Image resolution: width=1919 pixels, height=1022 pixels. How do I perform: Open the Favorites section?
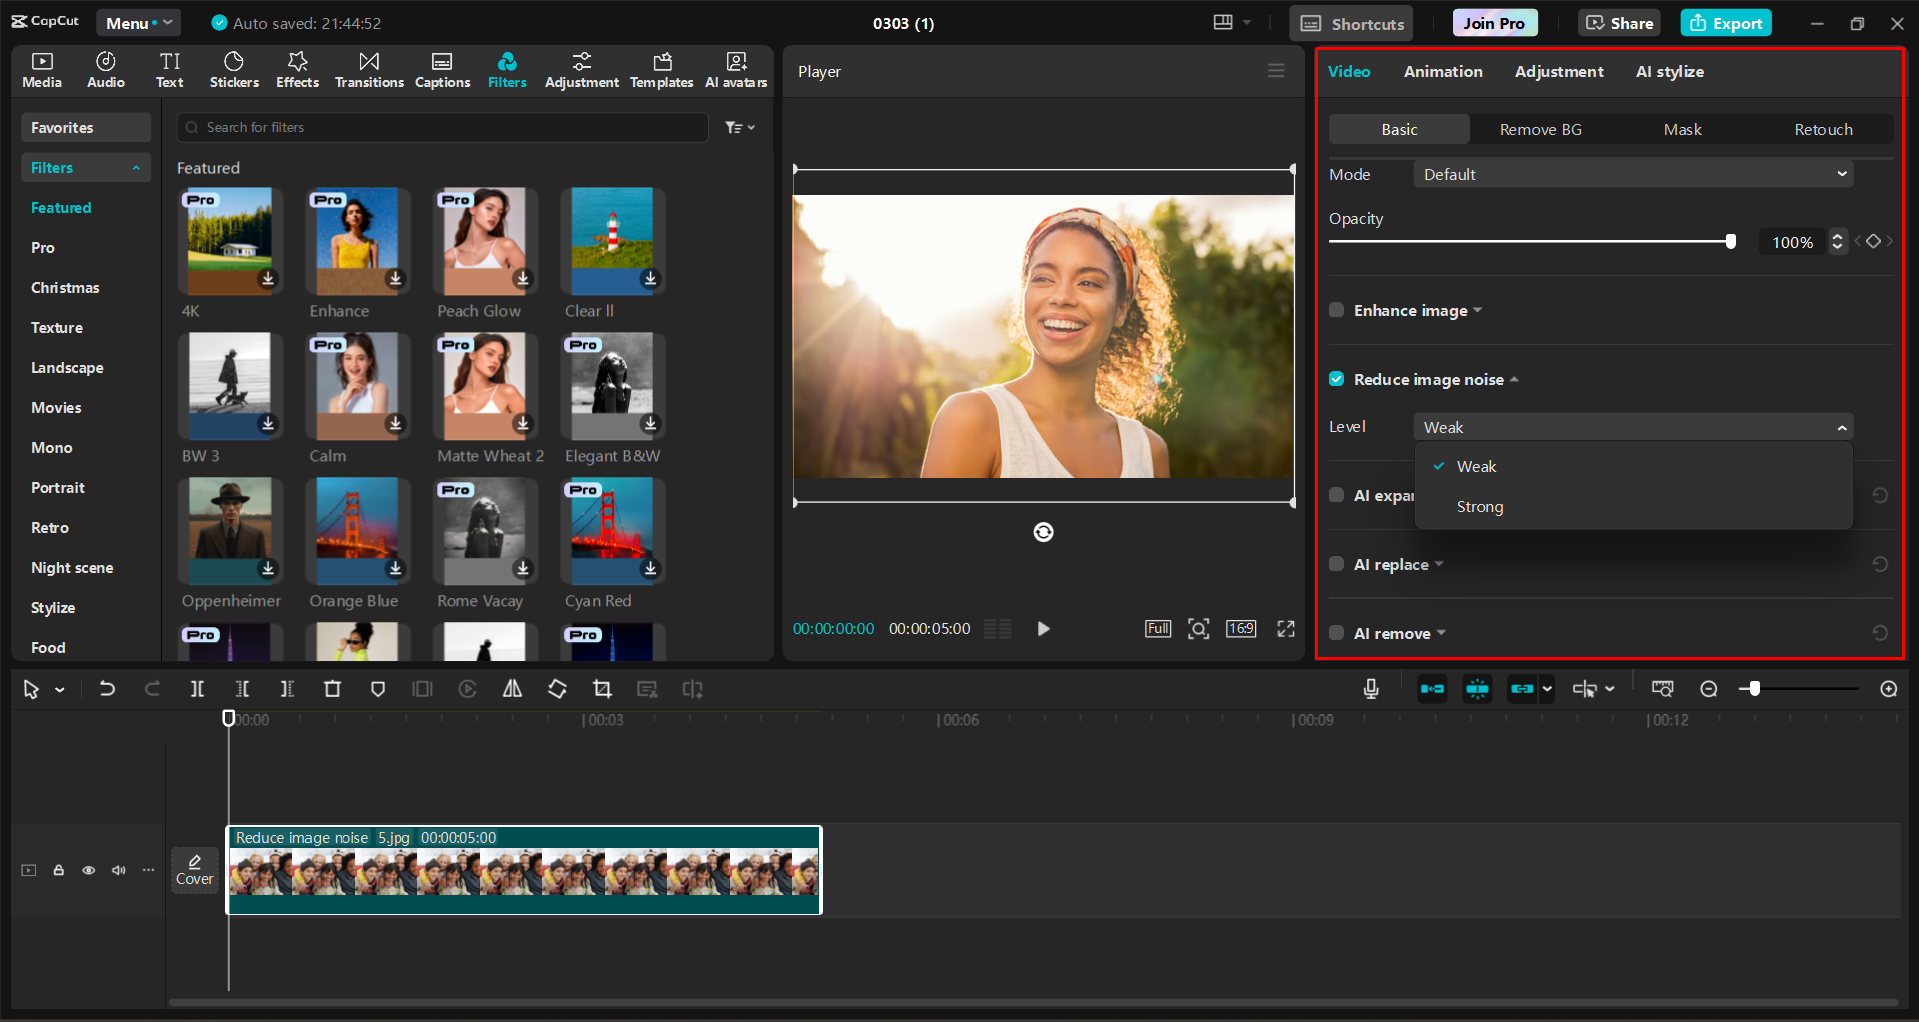click(85, 128)
